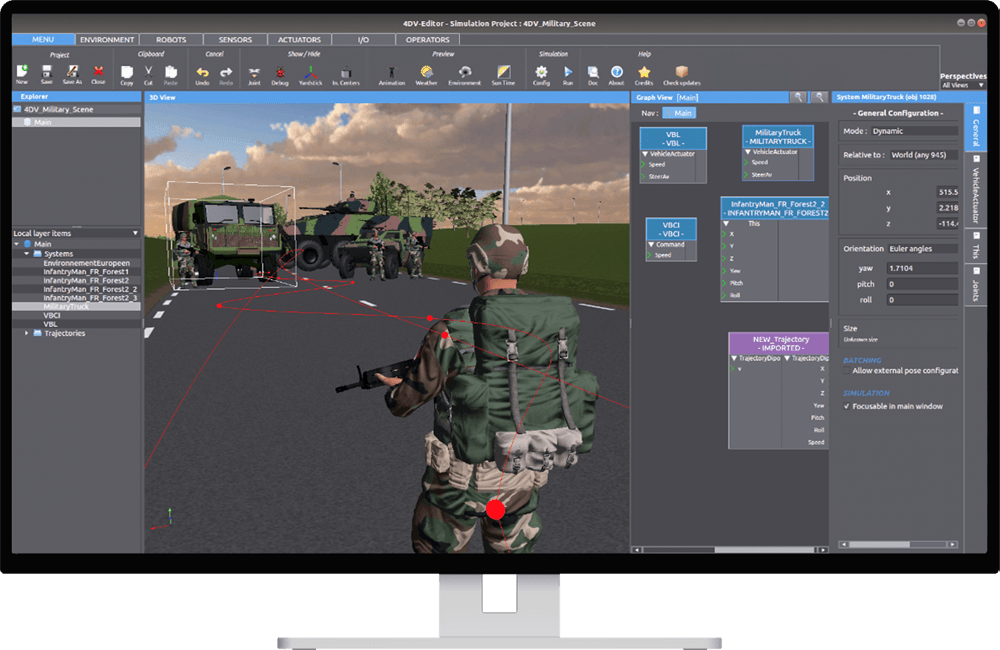Image resolution: width=1000 pixels, height=650 pixels.
Task: Run the simulation
Action: point(566,70)
